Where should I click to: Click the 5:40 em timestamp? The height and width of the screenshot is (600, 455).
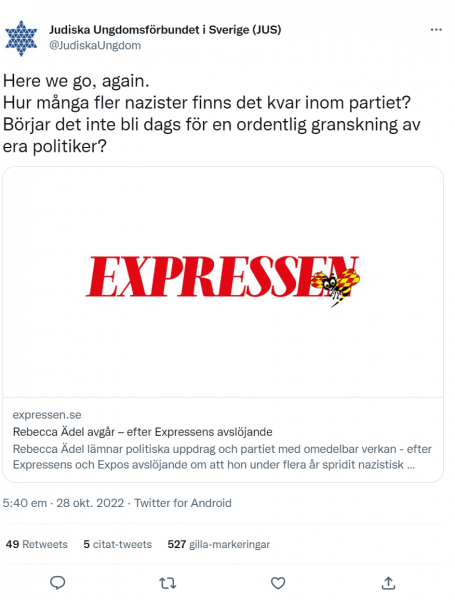click(25, 503)
